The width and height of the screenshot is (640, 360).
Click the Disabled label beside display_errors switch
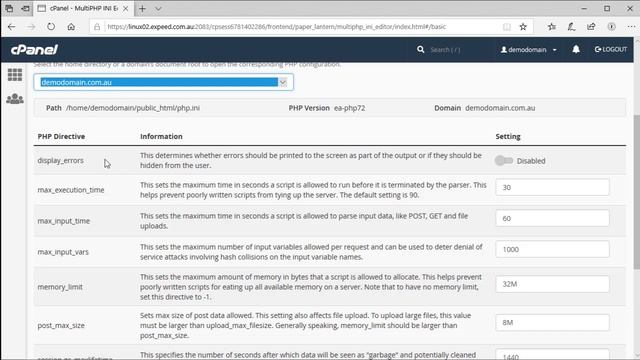[531, 161]
